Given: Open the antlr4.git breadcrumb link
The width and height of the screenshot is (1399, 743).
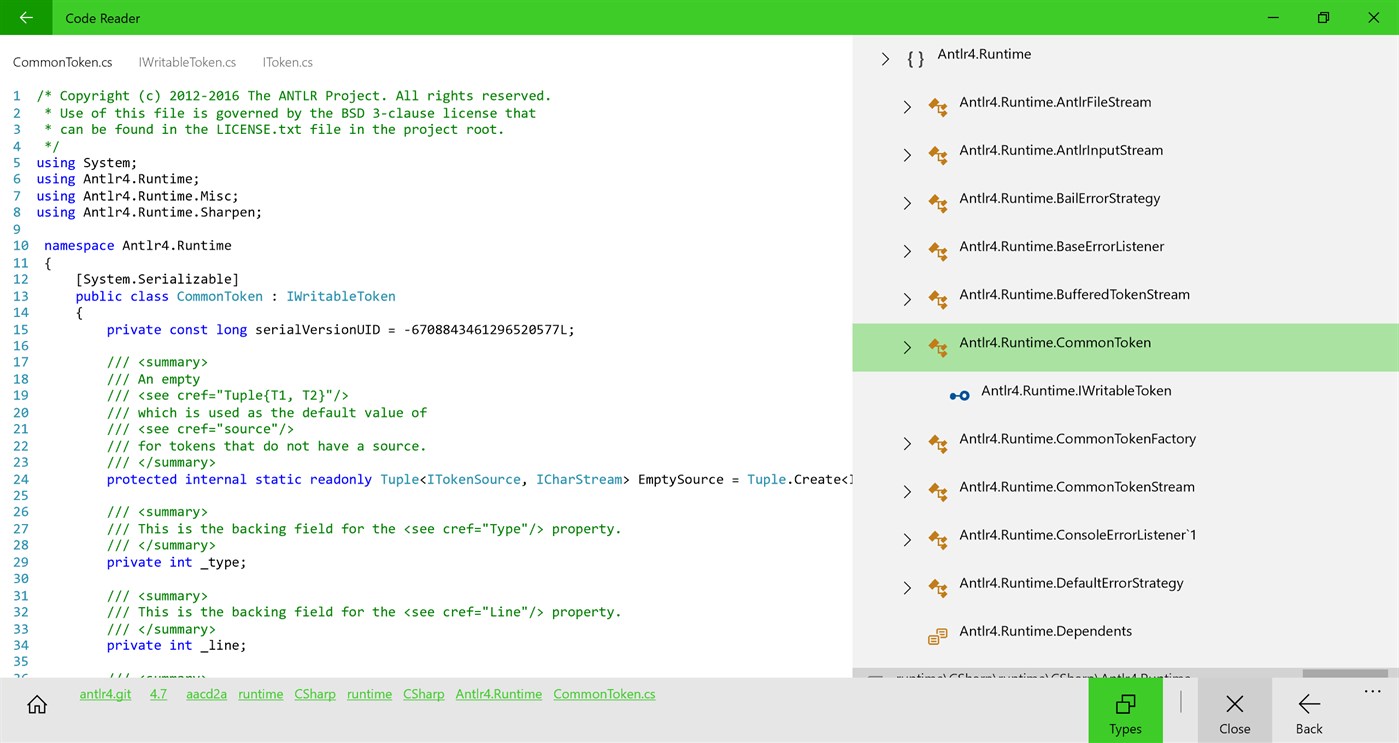Looking at the screenshot, I should pyautogui.click(x=105, y=694).
